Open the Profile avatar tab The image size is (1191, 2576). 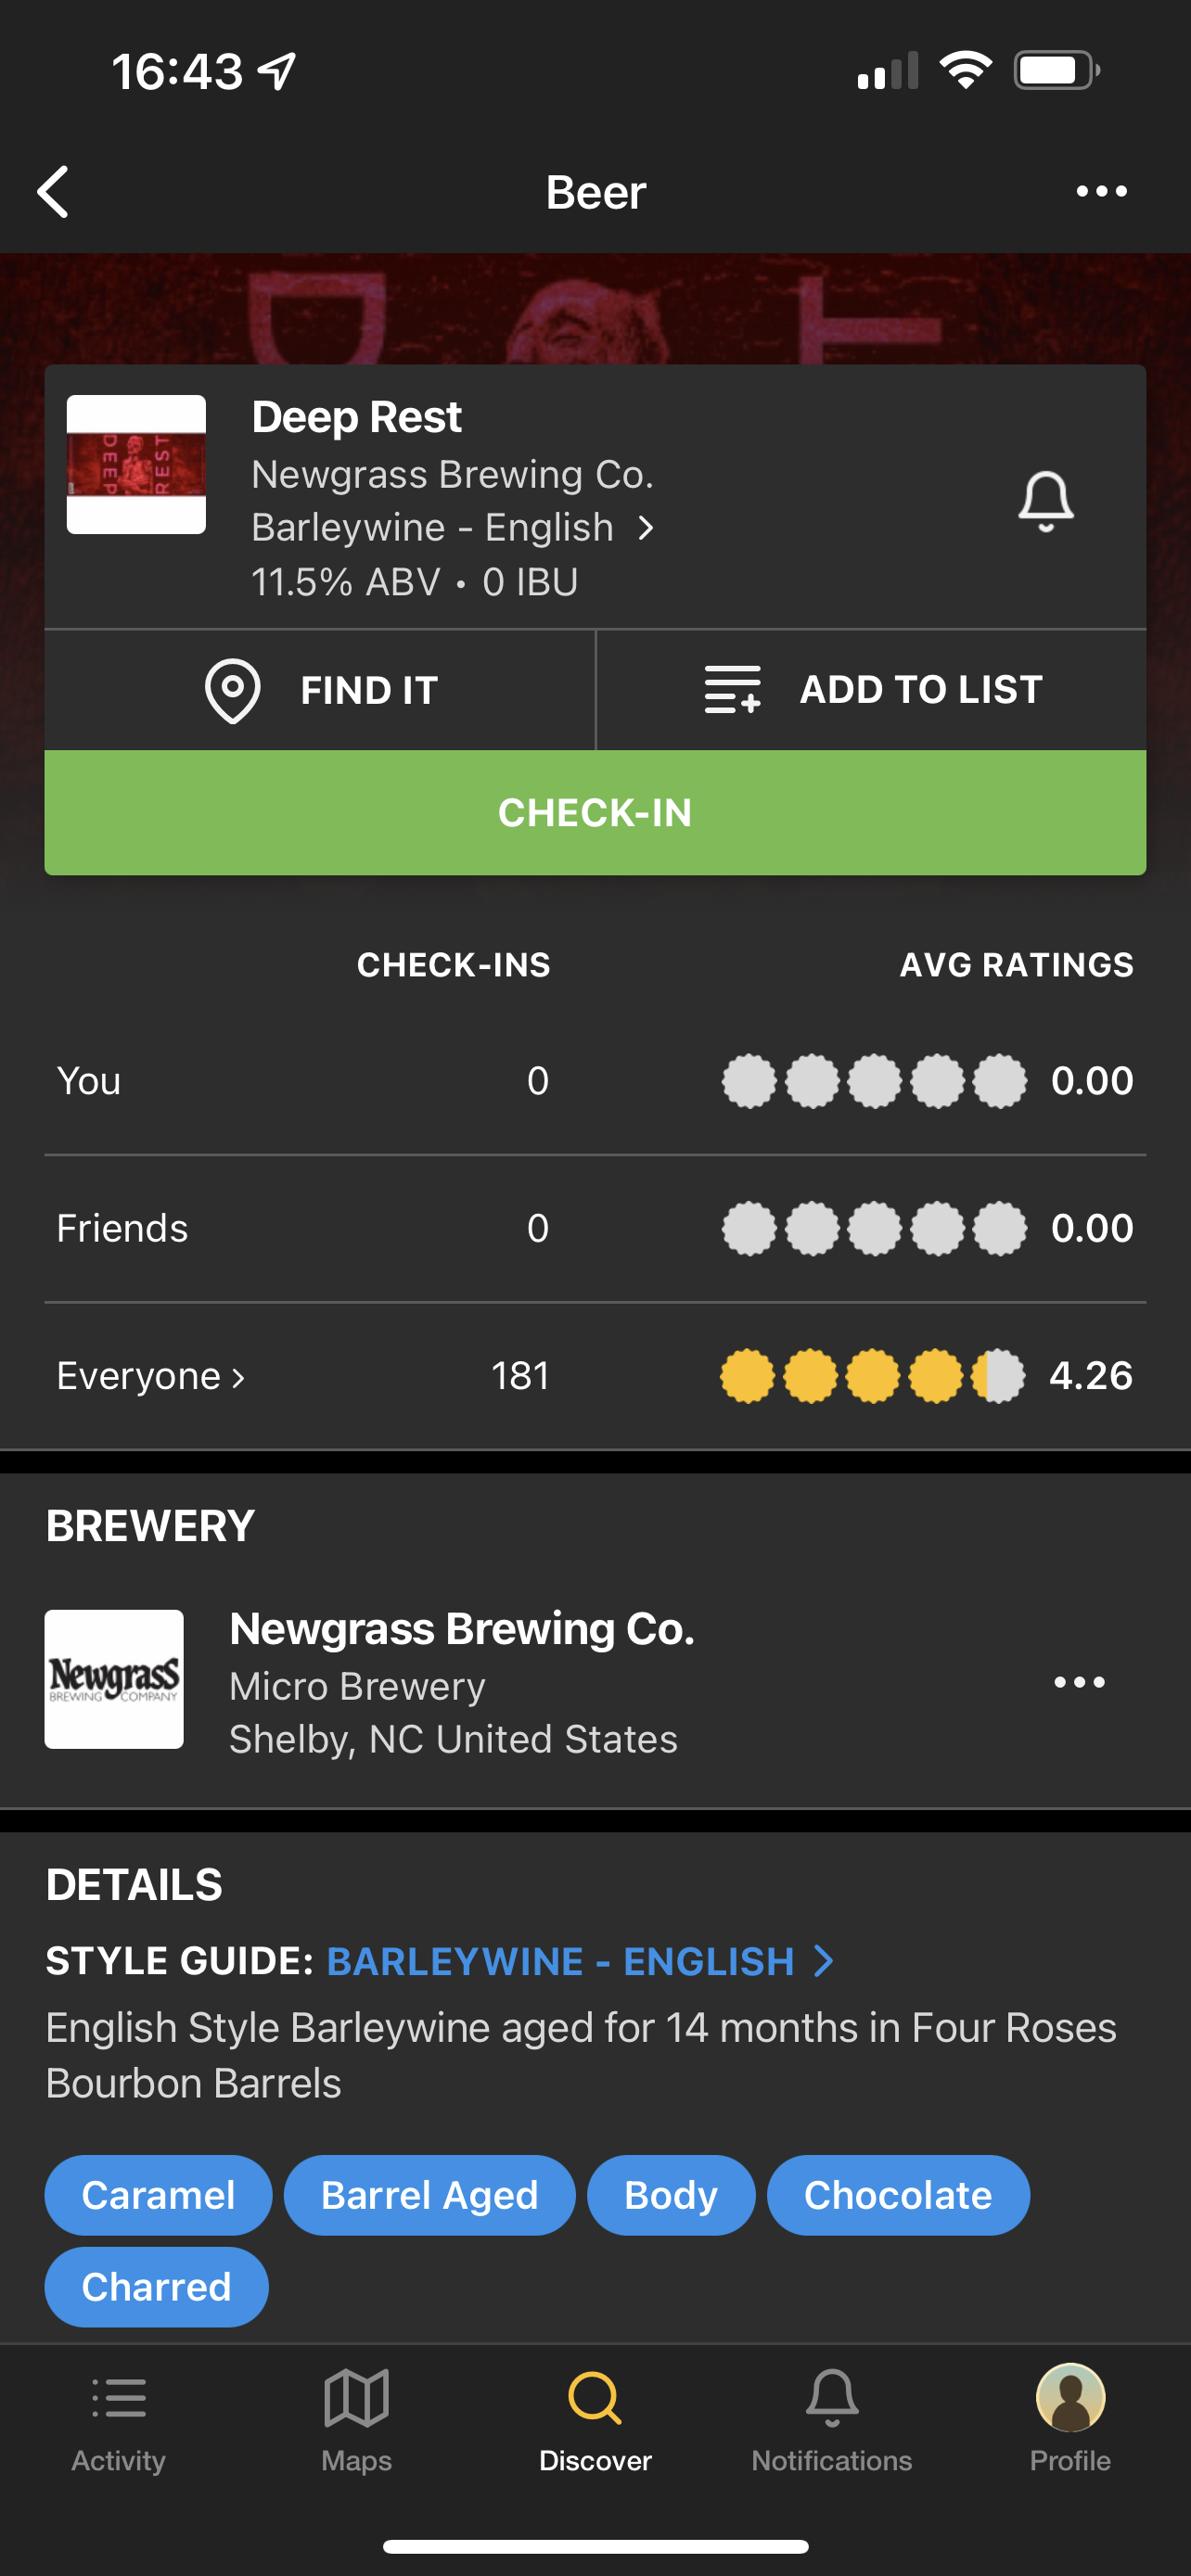coord(1070,2398)
